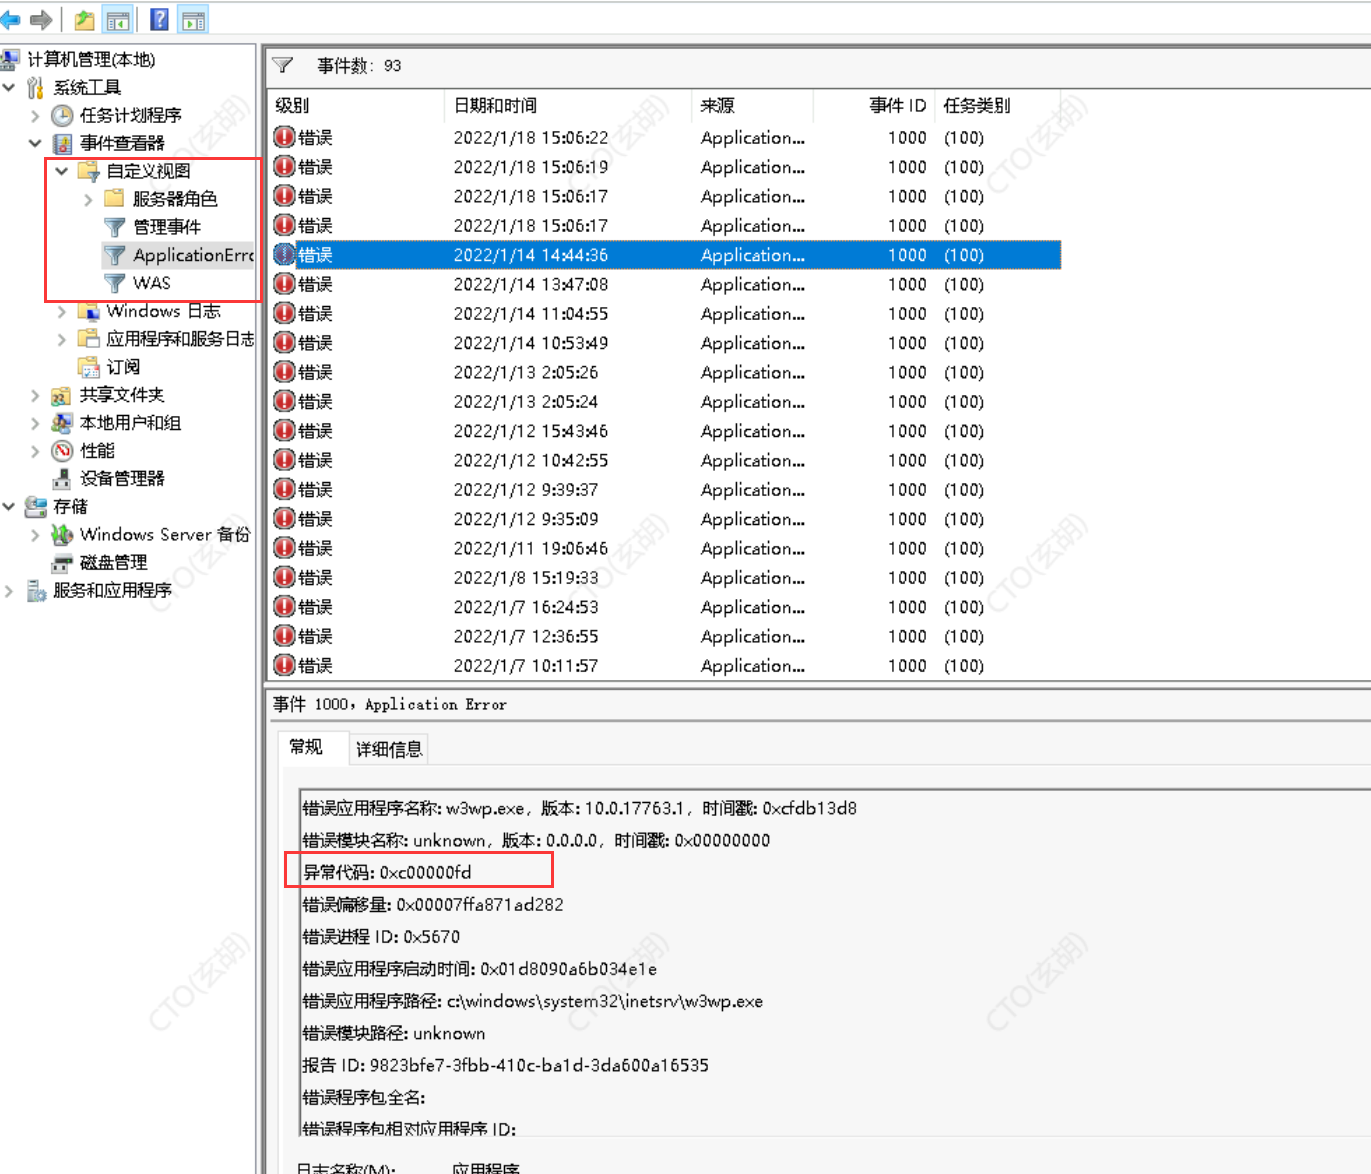This screenshot has height=1174, width=1371.
Task: Collapse the 存储 storage node
Action: click(x=9, y=507)
